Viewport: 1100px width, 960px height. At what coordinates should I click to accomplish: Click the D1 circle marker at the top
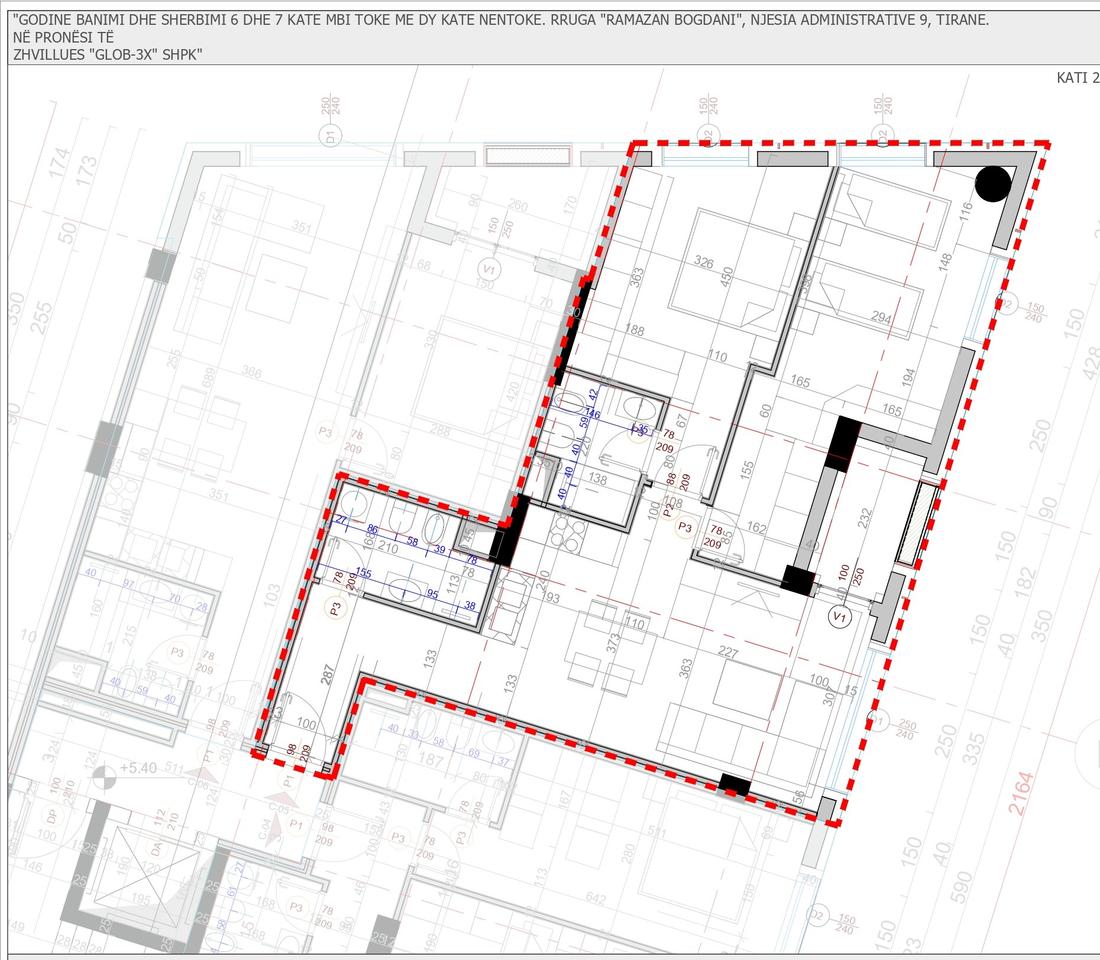328,135
